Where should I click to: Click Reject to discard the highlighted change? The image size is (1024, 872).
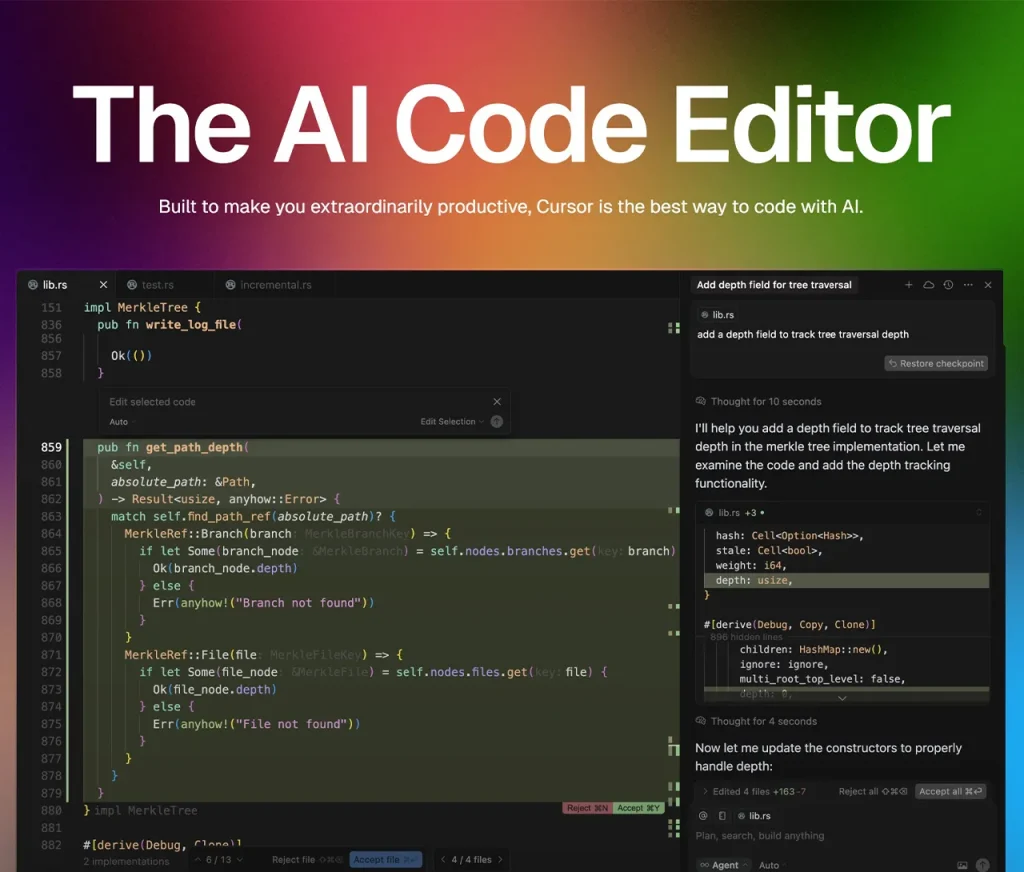[x=587, y=808]
